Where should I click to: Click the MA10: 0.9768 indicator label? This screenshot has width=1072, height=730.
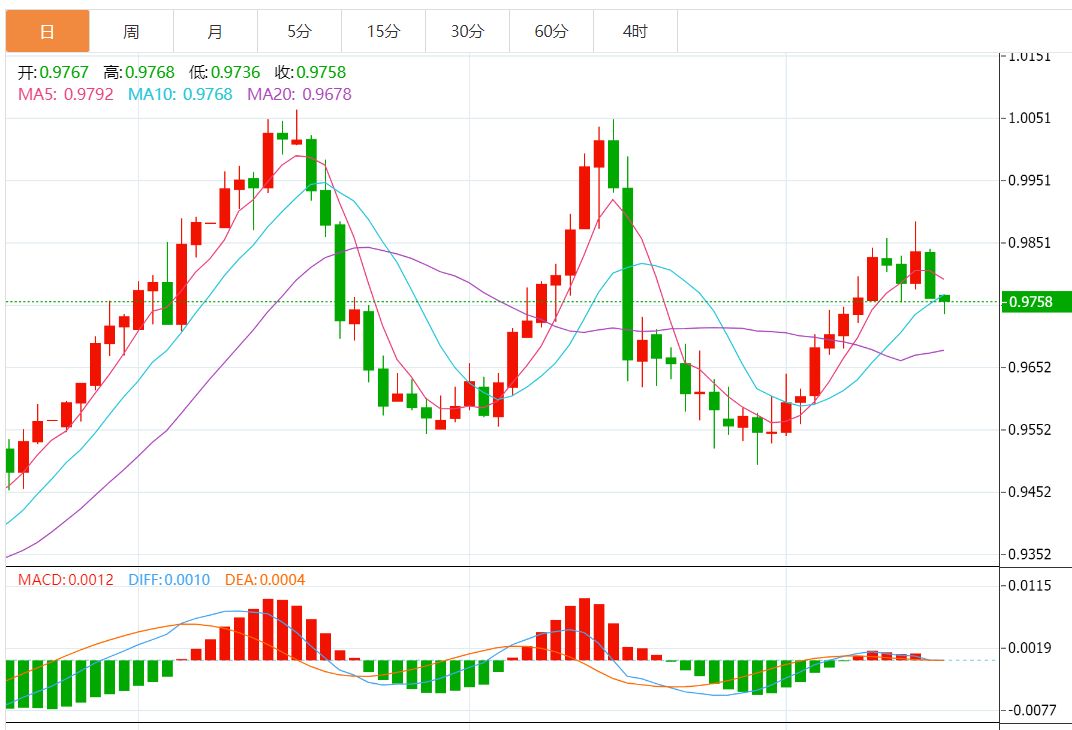pyautogui.click(x=180, y=94)
